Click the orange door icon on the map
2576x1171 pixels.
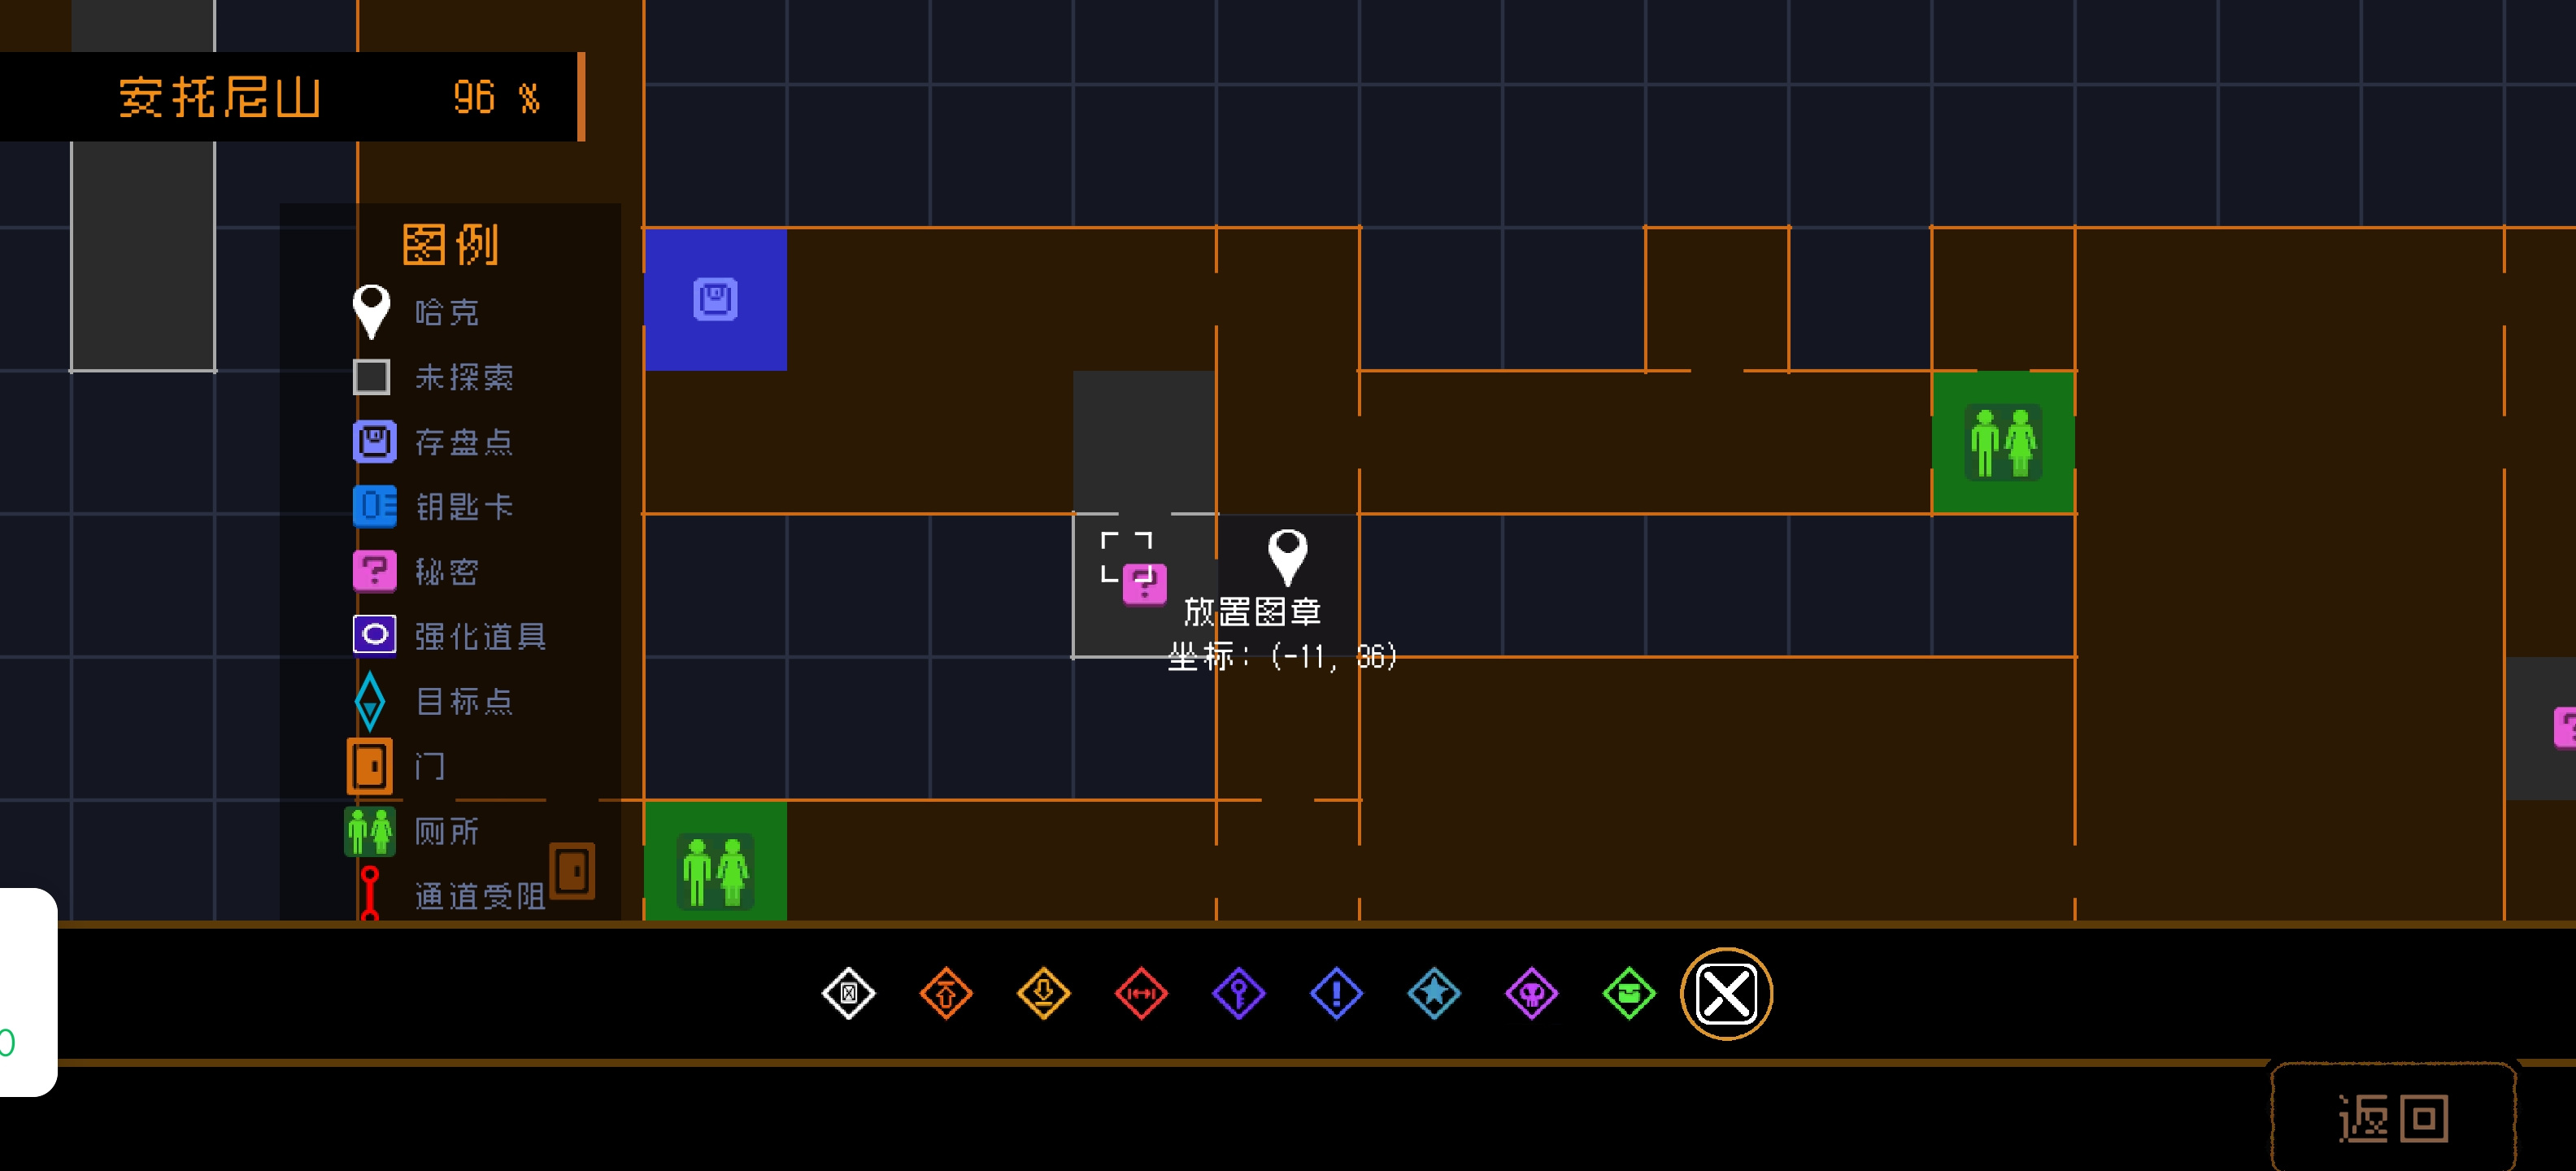pyautogui.click(x=573, y=871)
